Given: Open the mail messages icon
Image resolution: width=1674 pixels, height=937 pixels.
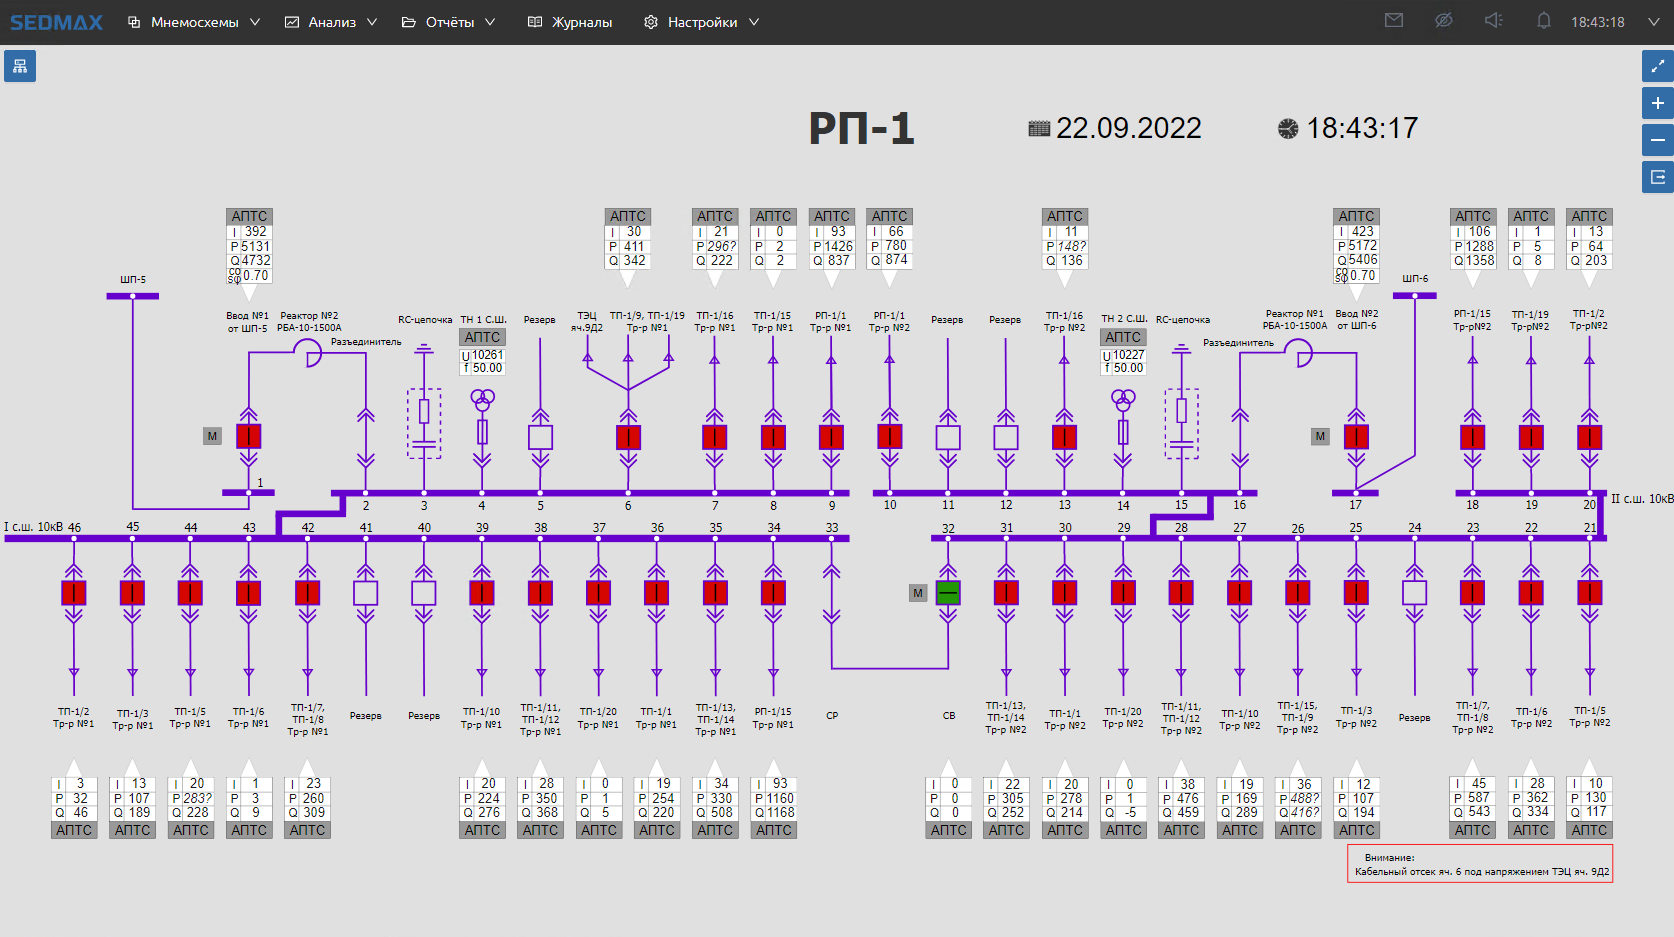Looking at the screenshot, I should [1394, 21].
